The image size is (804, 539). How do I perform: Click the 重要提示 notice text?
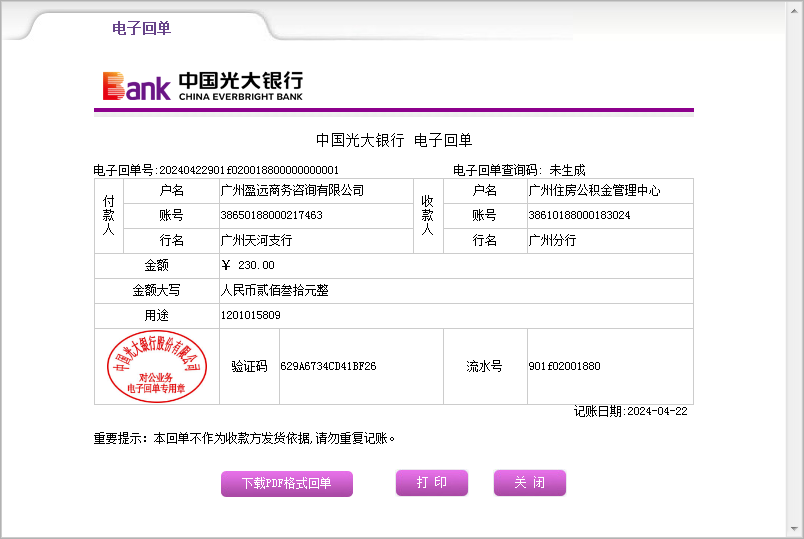[245, 438]
